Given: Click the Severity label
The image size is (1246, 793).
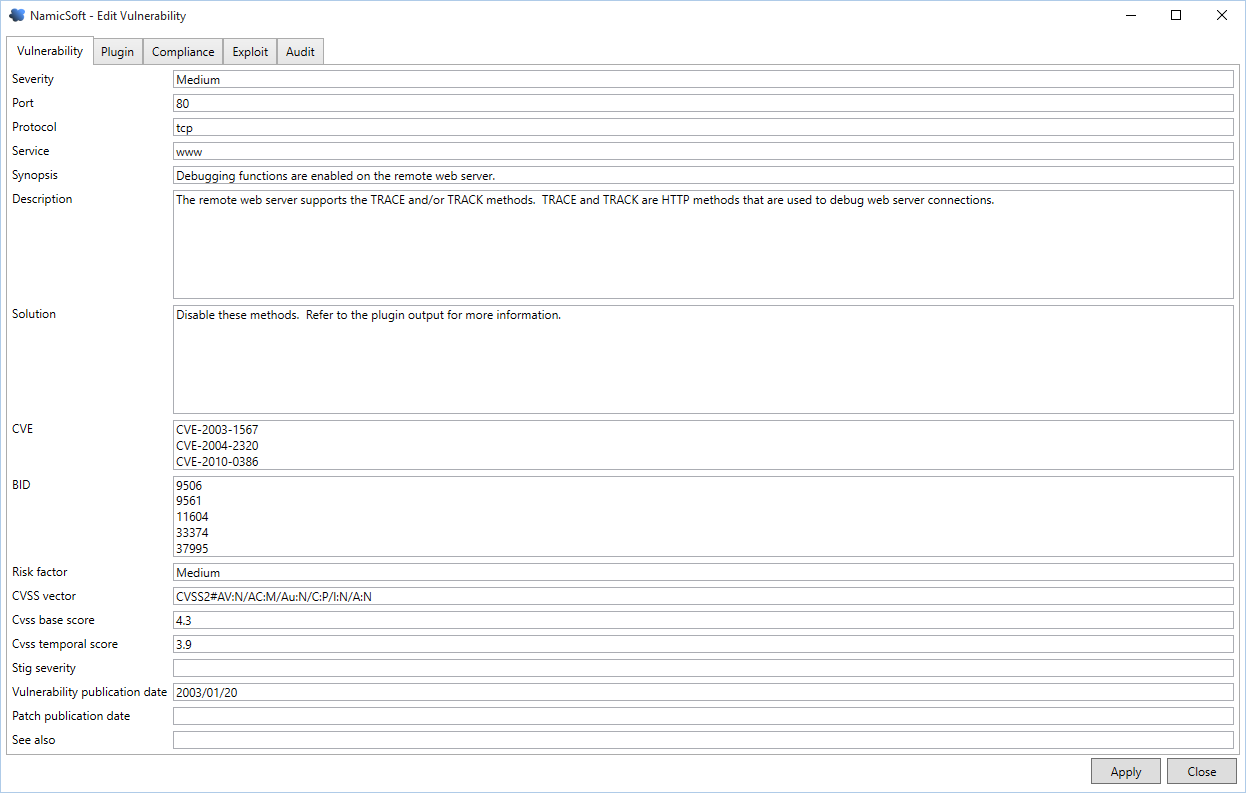Looking at the screenshot, I should (x=33, y=79).
